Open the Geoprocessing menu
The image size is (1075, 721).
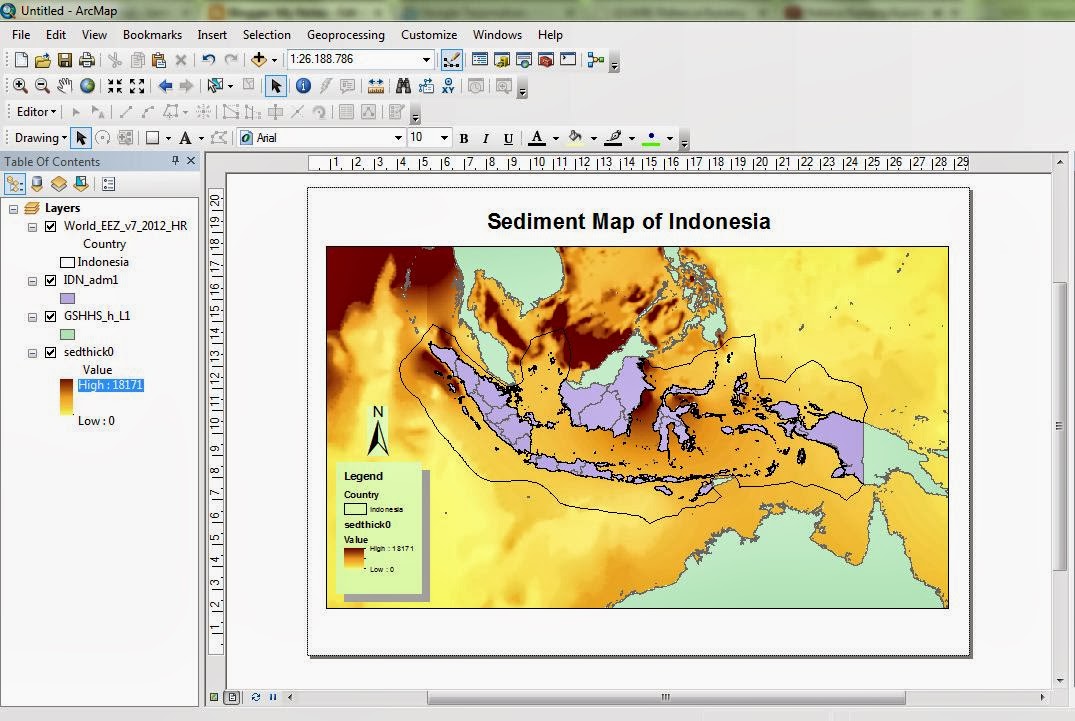(x=345, y=34)
